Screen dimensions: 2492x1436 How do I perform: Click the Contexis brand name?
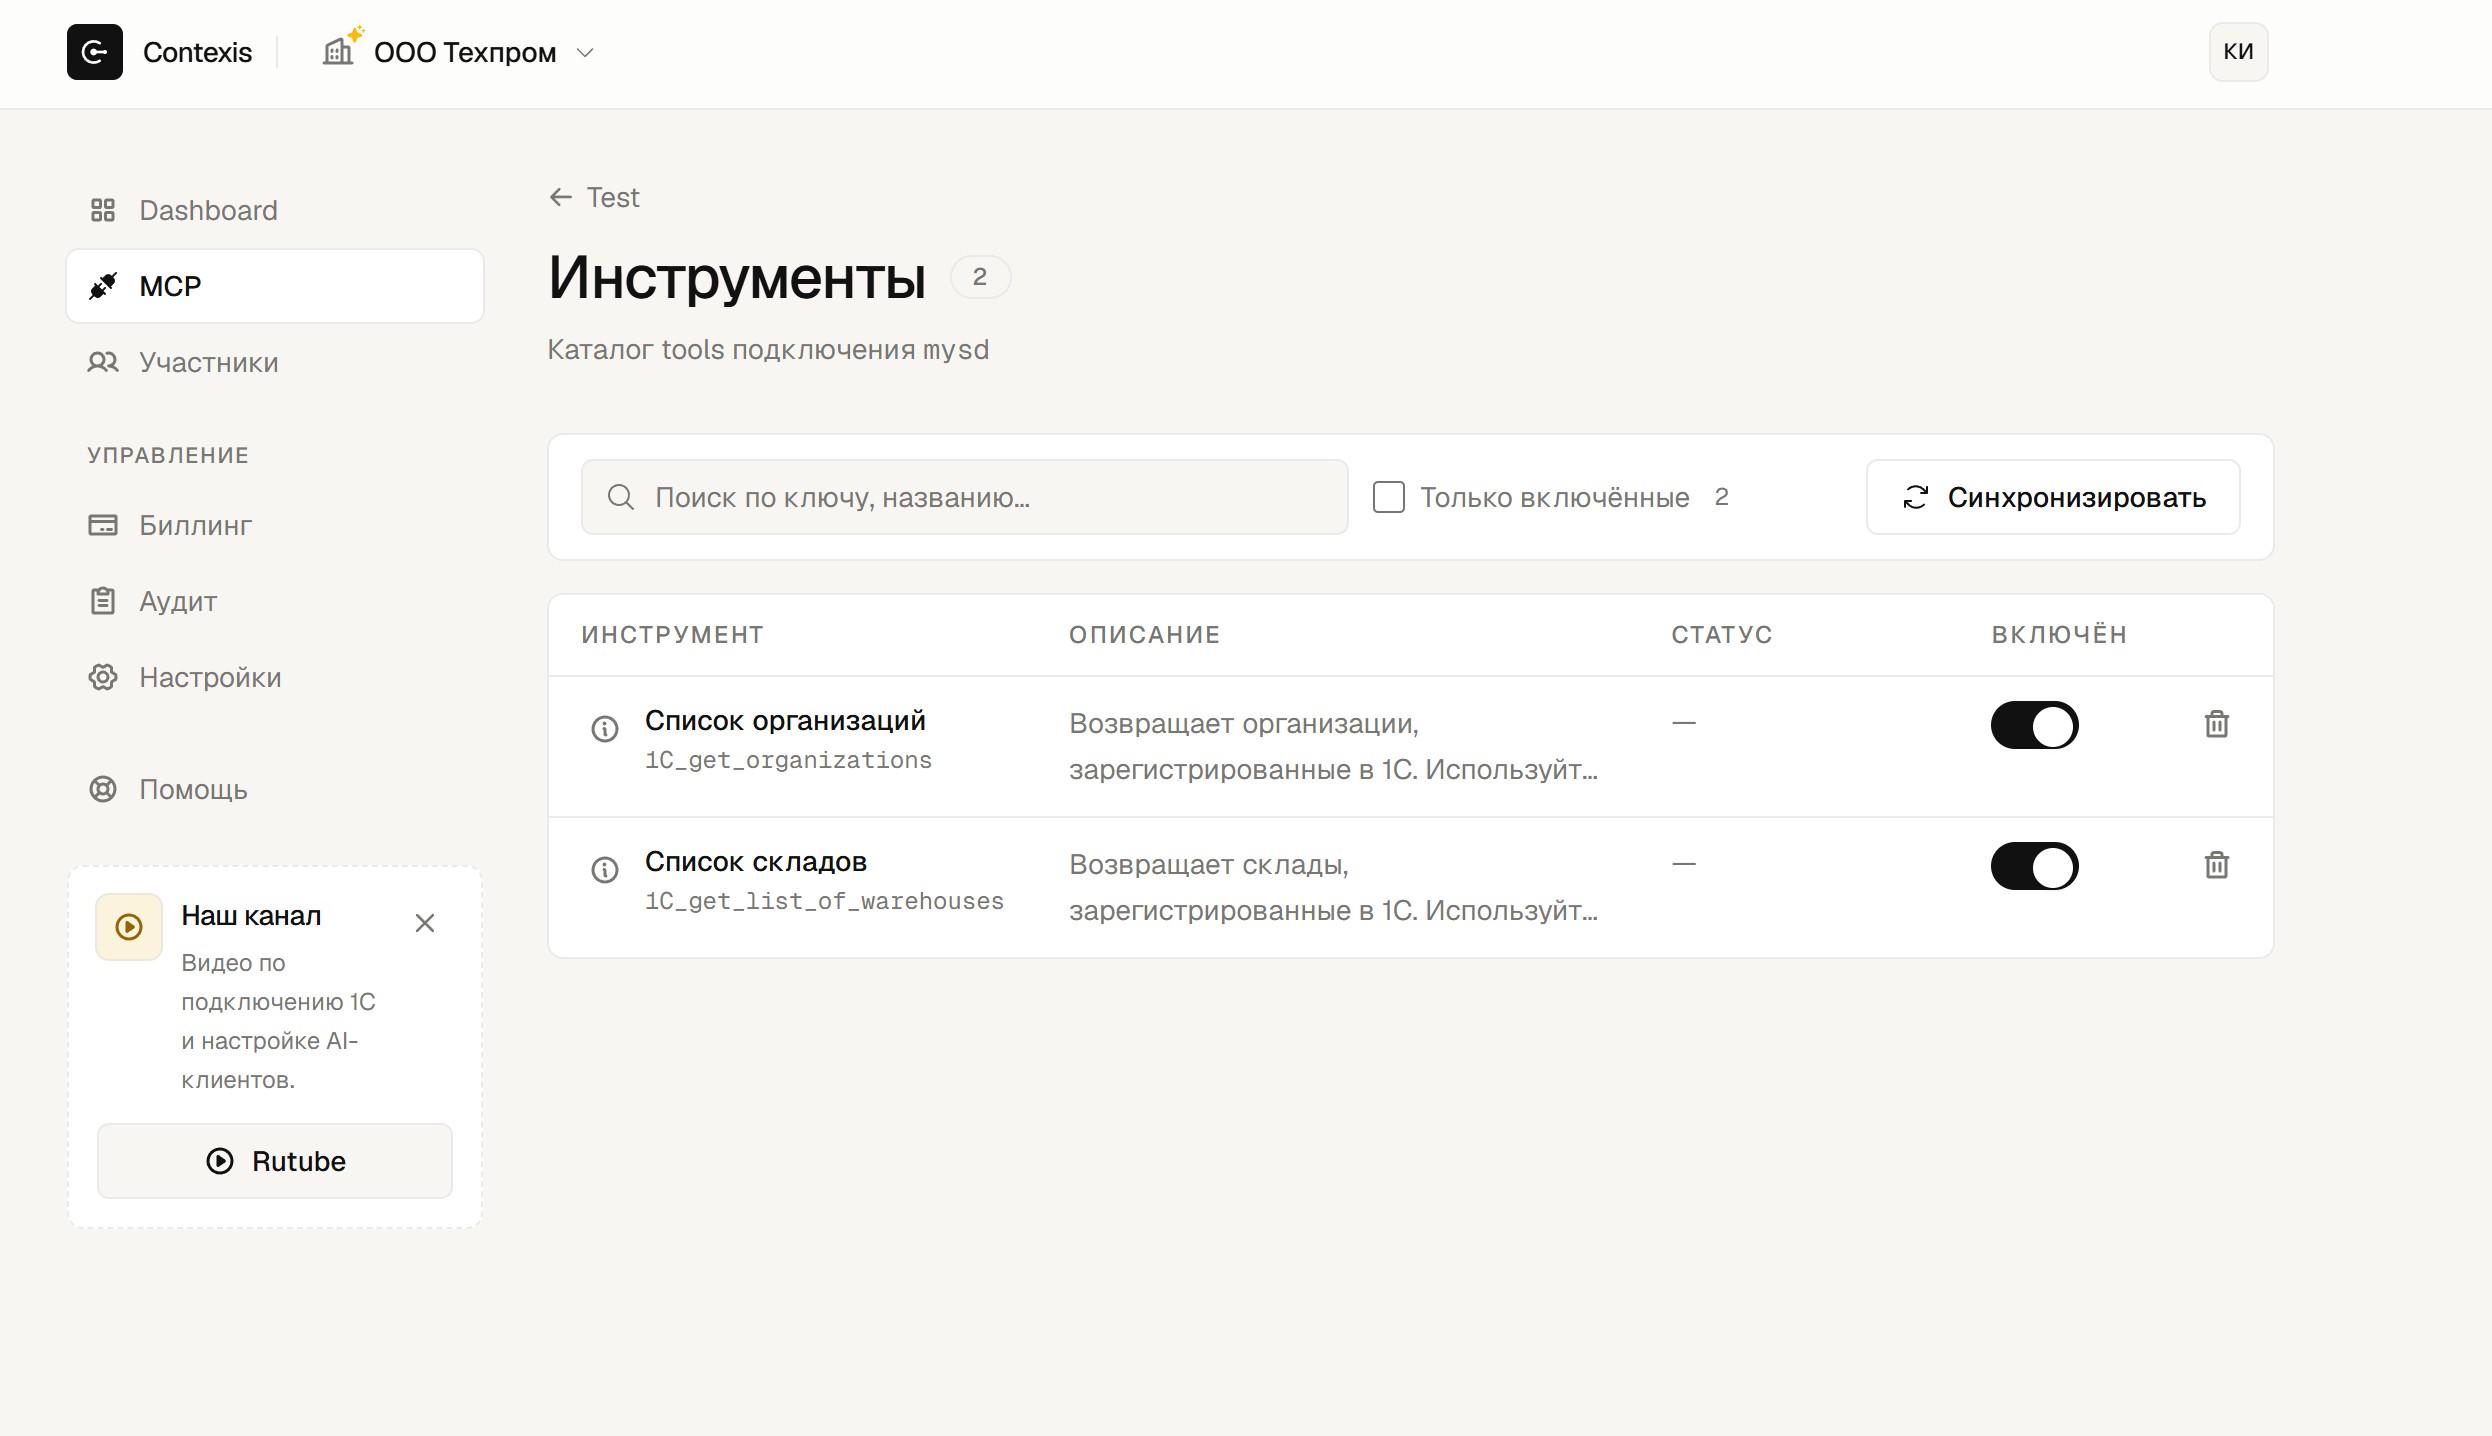pos(197,52)
